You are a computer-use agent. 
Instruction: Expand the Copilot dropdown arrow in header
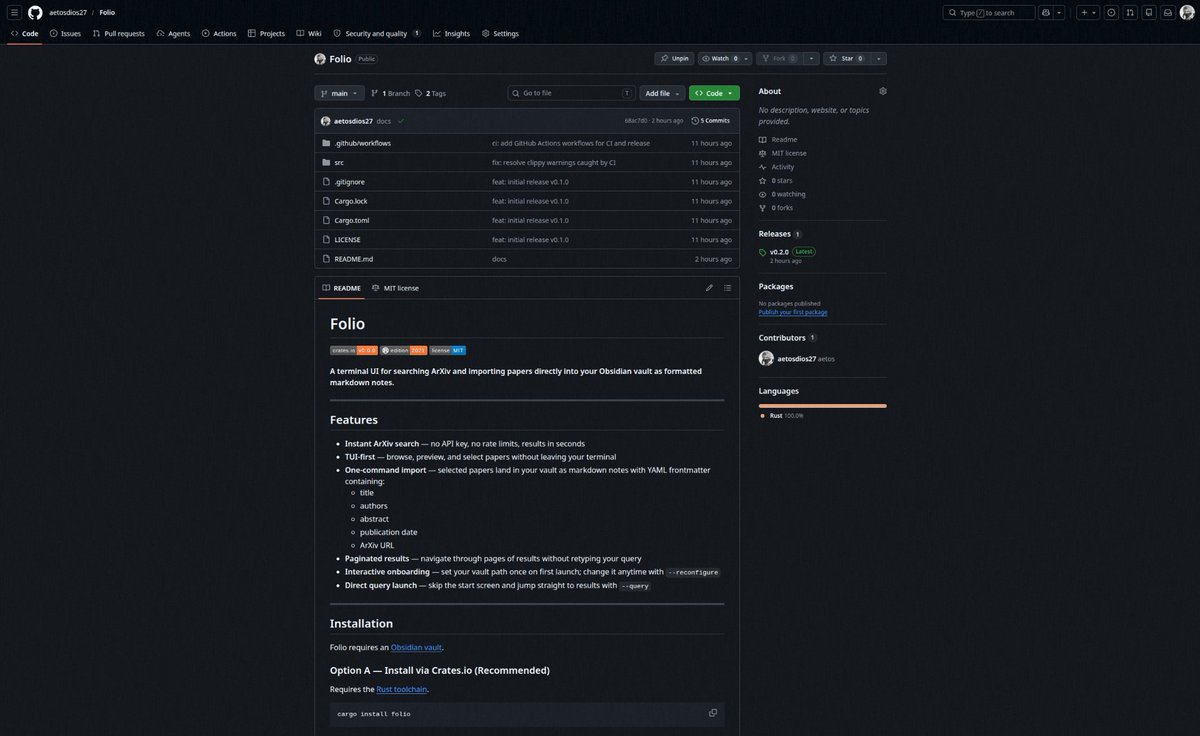(1060, 12)
